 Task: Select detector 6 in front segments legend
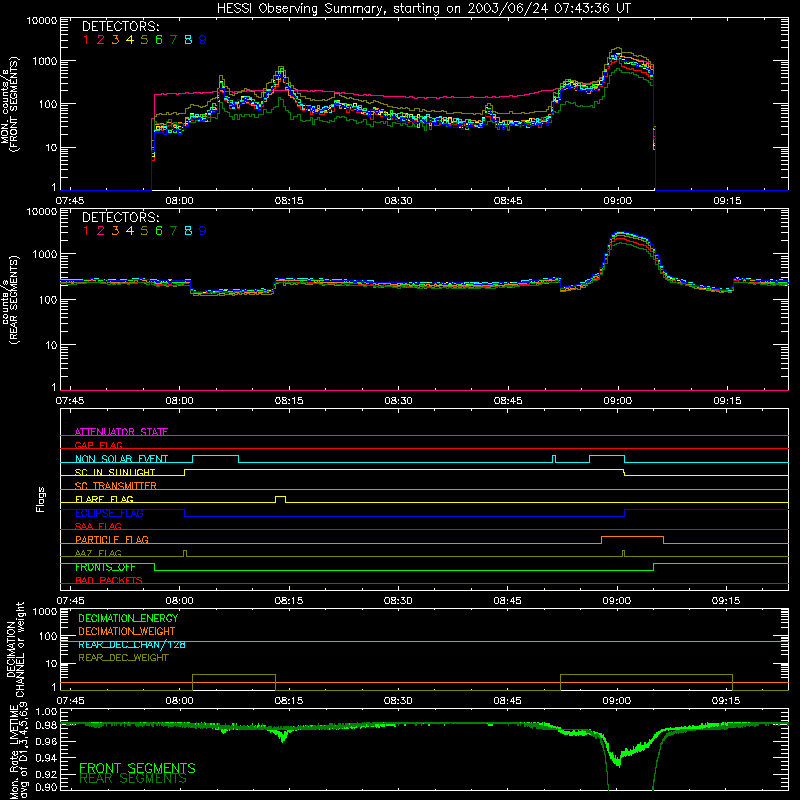coord(159,40)
